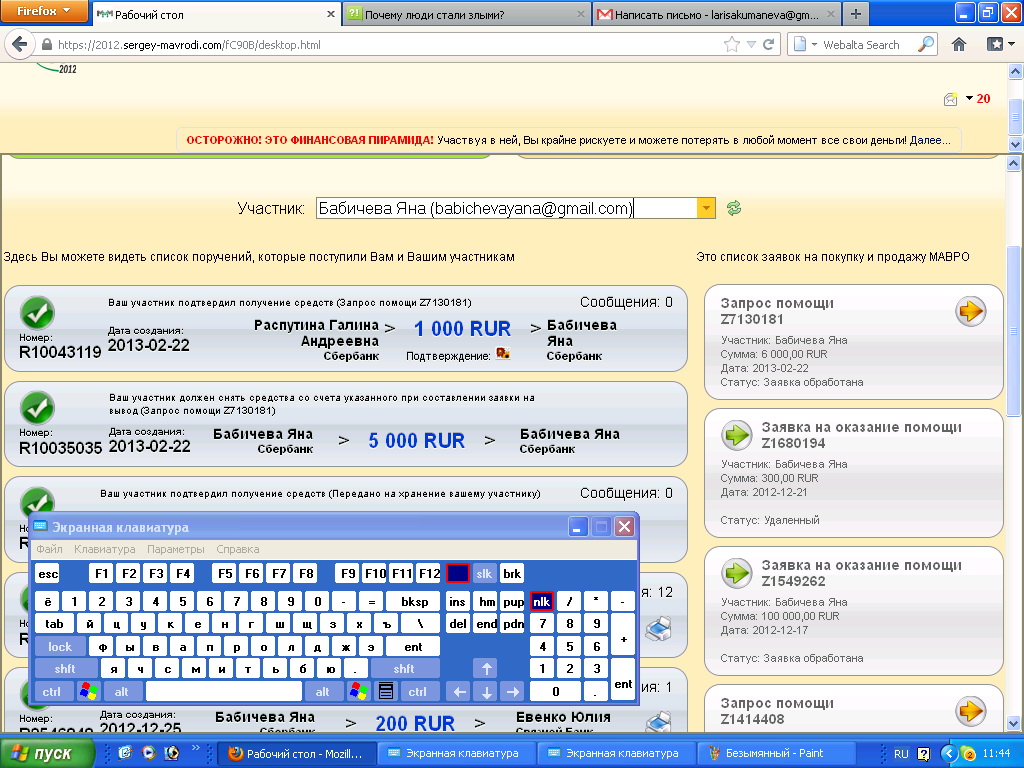Reload the page
The width and height of the screenshot is (1024, 768).
click(x=769, y=44)
